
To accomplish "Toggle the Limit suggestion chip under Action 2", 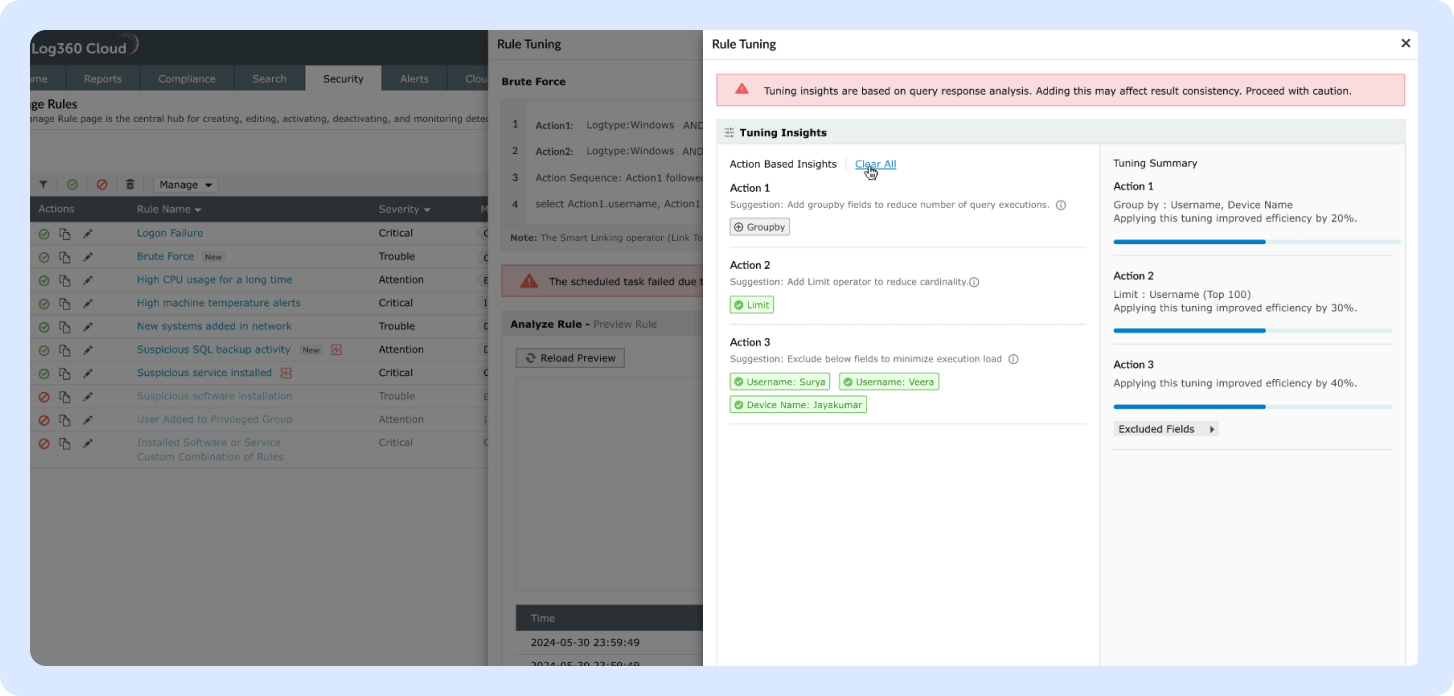I will tap(752, 305).
